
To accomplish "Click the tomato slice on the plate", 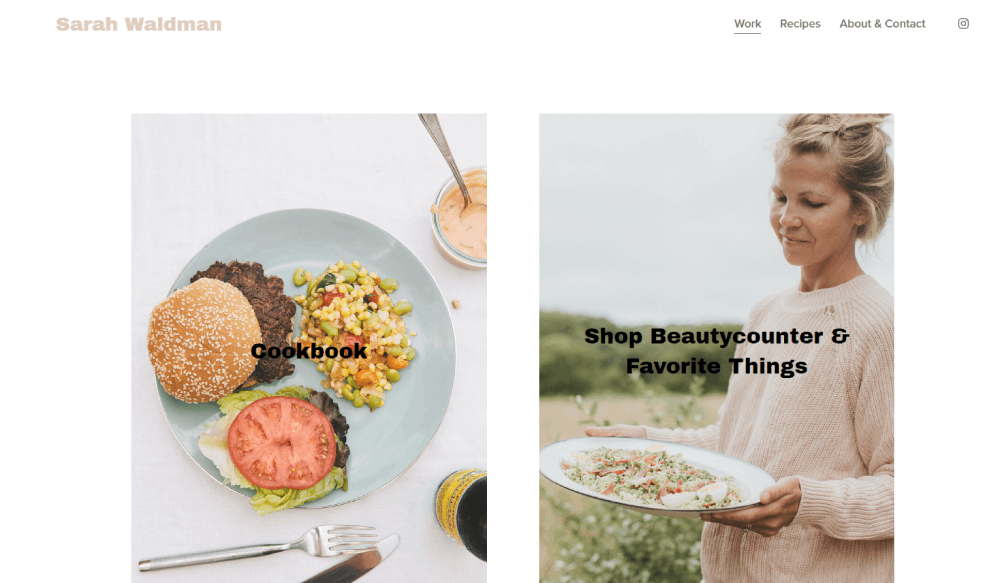I will pos(282,443).
